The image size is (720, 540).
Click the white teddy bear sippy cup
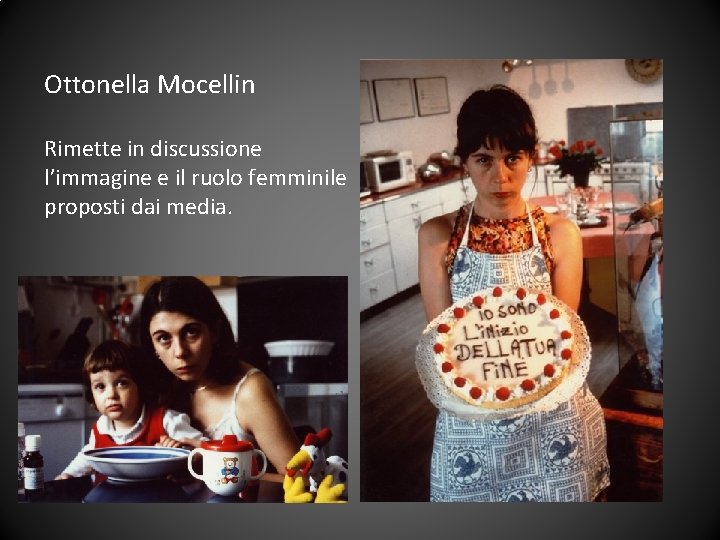click(227, 465)
